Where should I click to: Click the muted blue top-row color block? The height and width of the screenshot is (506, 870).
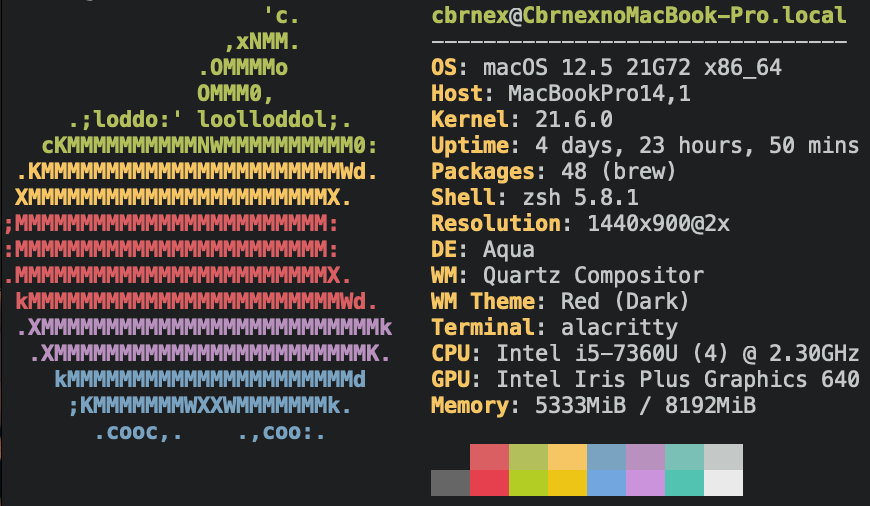[x=606, y=457]
